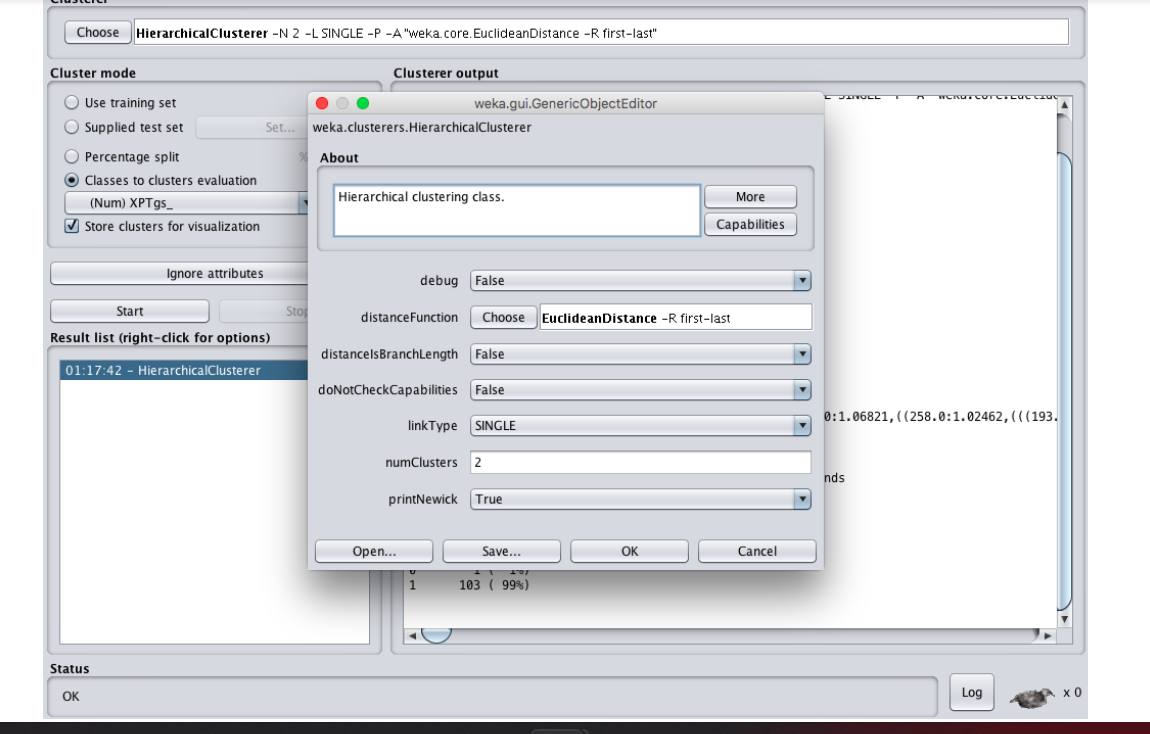Screen dimensions: 1150x734
Task: Click the Open... button in dialog
Action: tap(374, 551)
